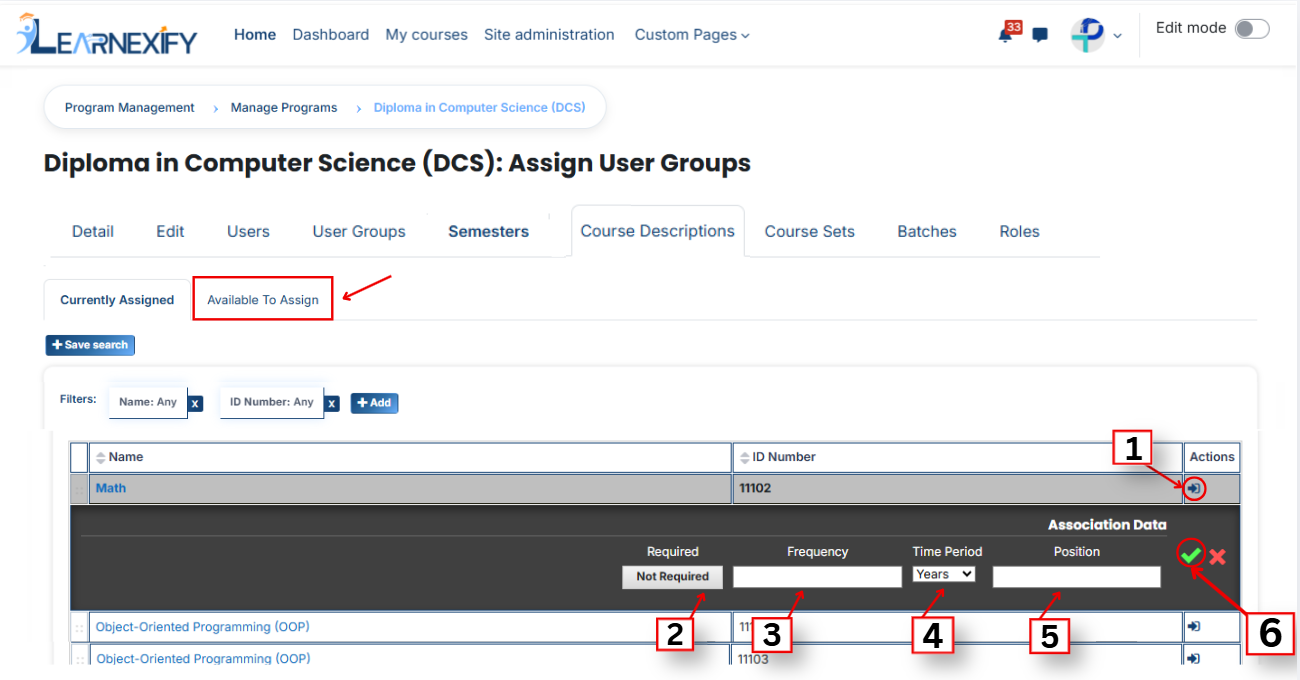The image size is (1300, 680).
Task: Open the notifications bell icon
Action: 1005,35
